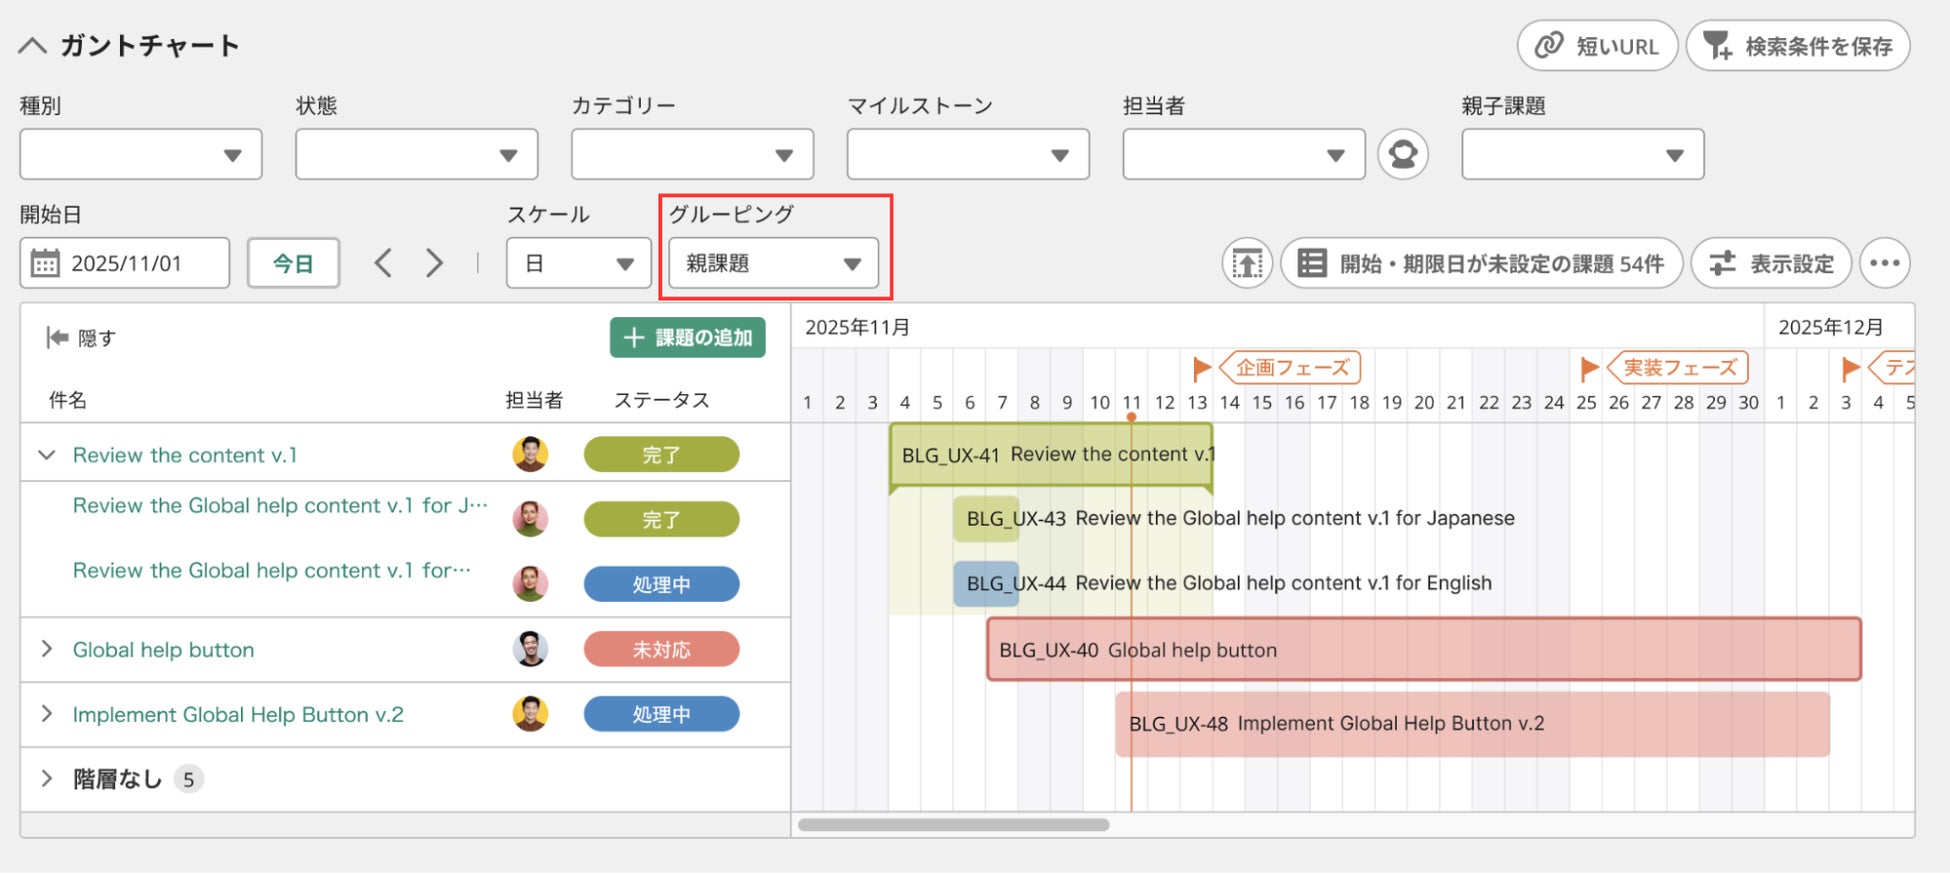This screenshot has height=874, width=1950.
Task: Open the 種別 filter dropdown
Action: pyautogui.click(x=141, y=154)
